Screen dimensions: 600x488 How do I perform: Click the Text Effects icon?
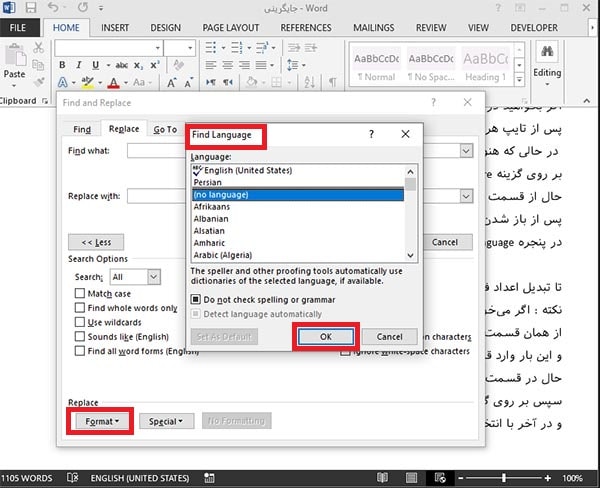(63, 82)
